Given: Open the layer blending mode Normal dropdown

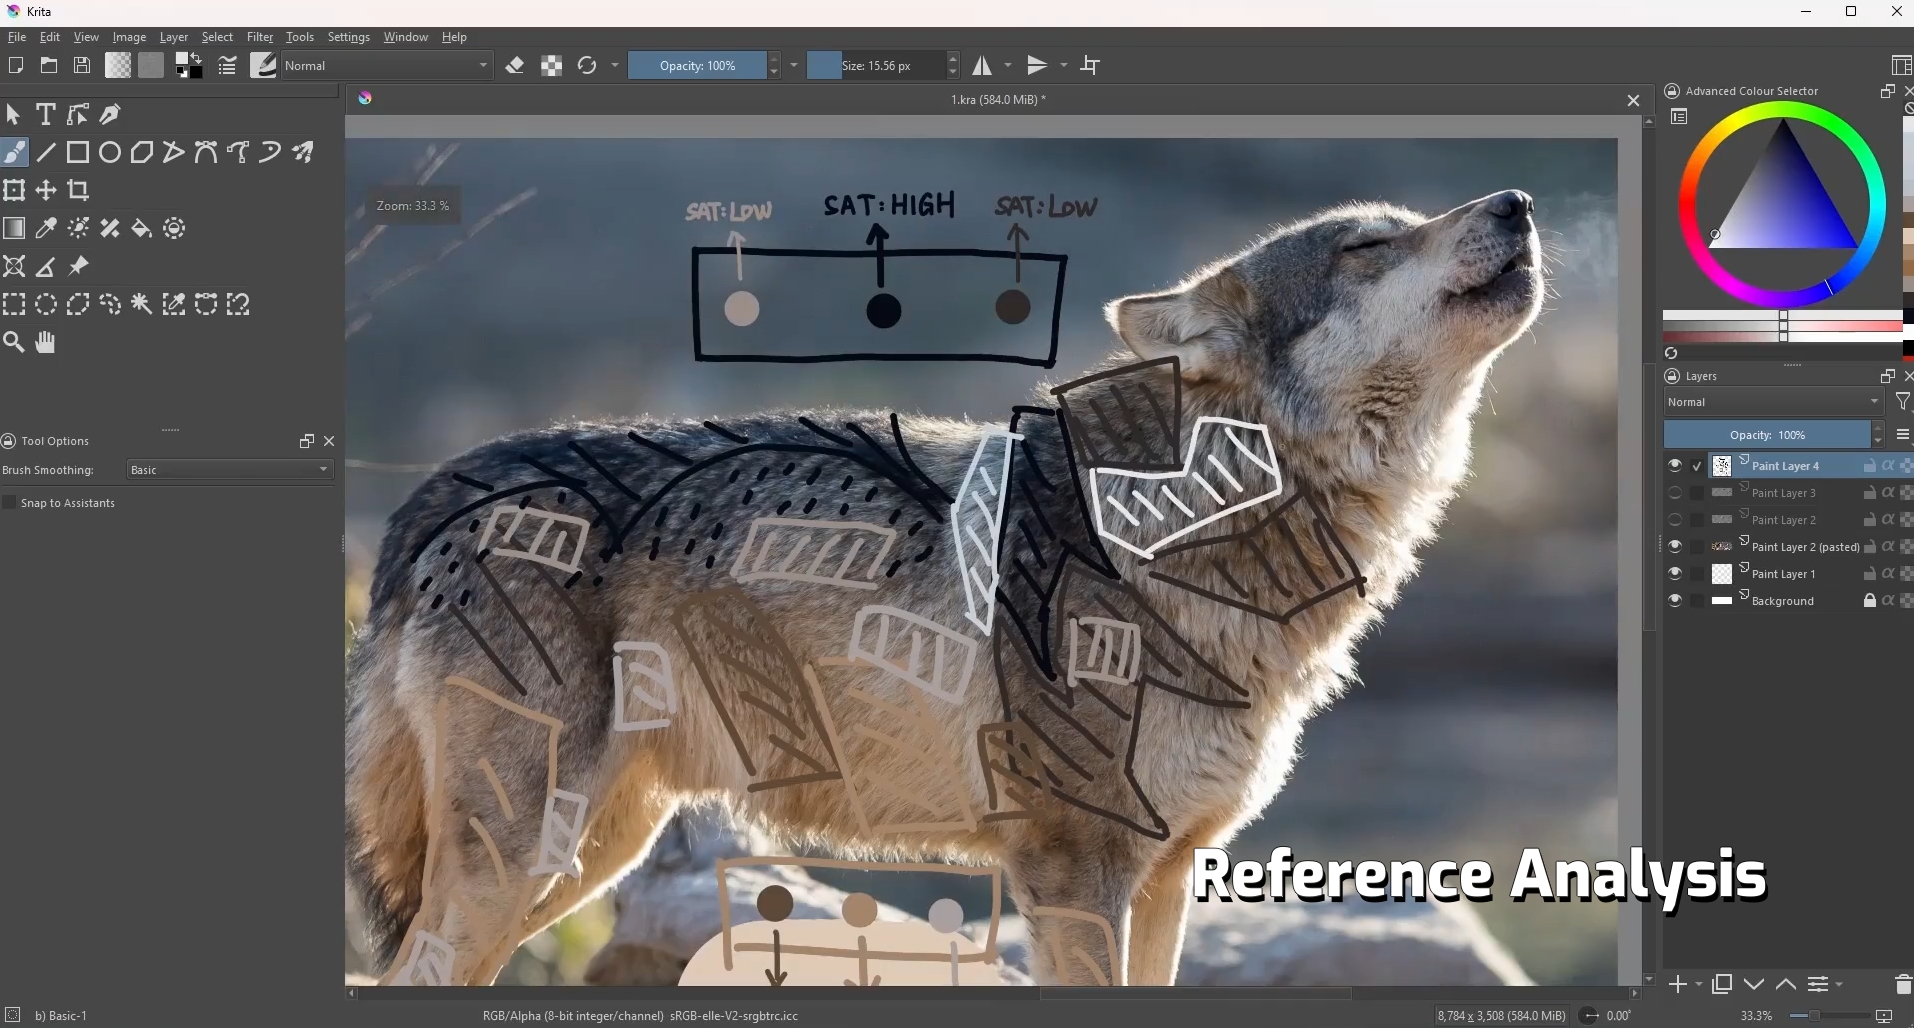Looking at the screenshot, I should click(x=1773, y=402).
